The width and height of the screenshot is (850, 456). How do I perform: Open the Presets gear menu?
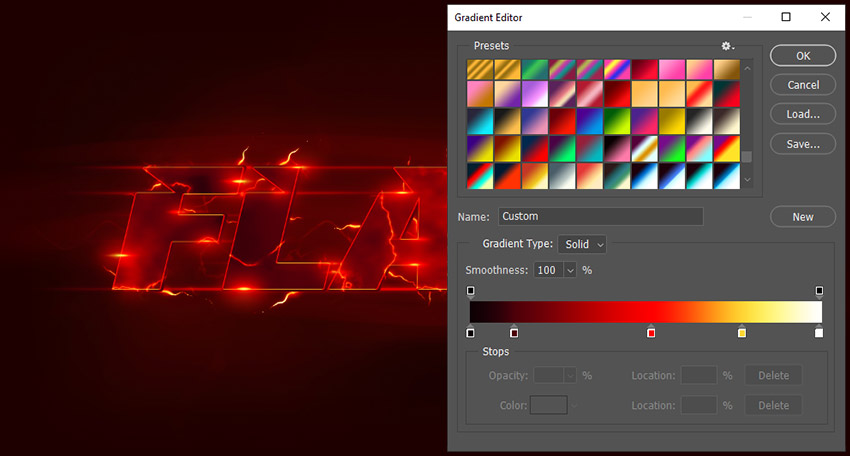point(727,46)
